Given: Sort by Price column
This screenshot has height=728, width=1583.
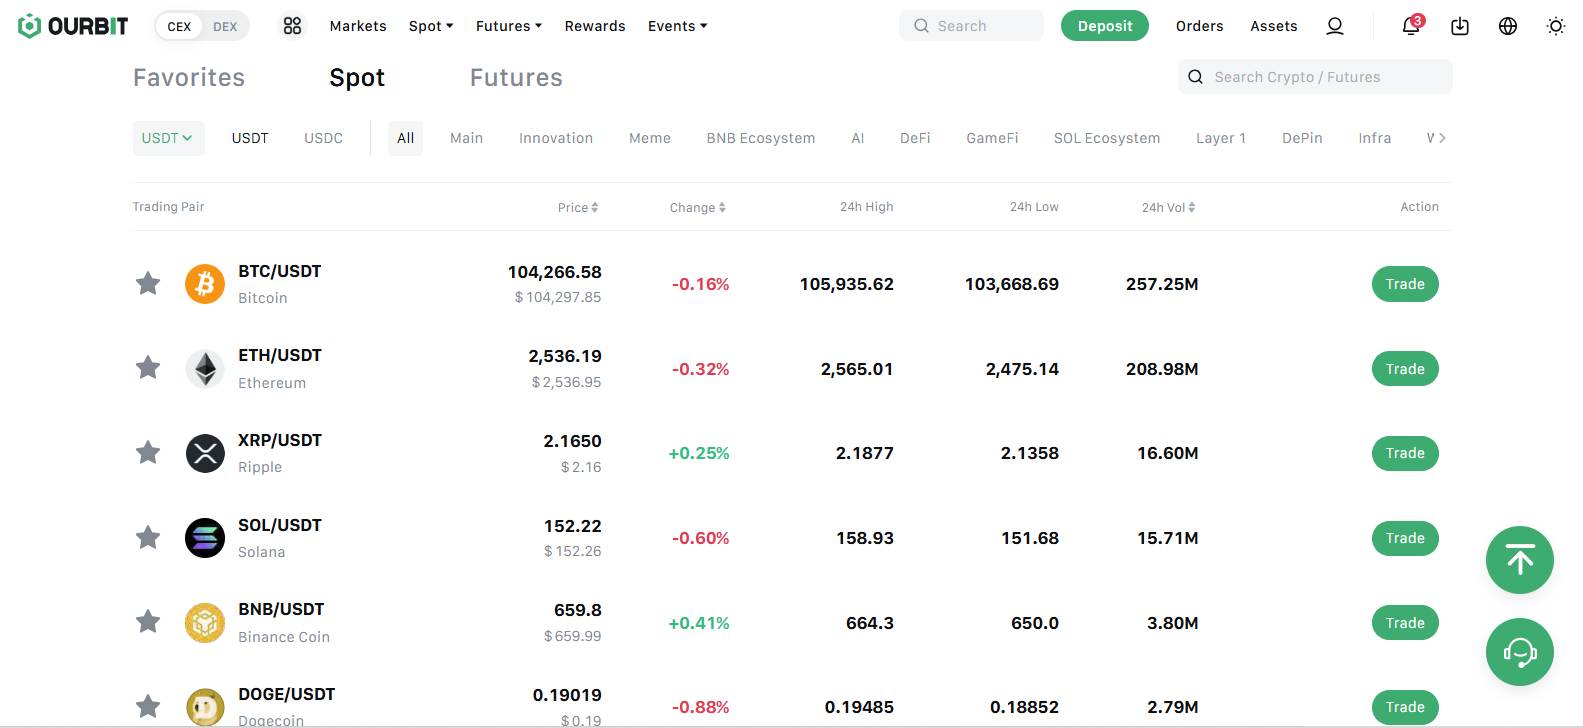Looking at the screenshot, I should 578,207.
